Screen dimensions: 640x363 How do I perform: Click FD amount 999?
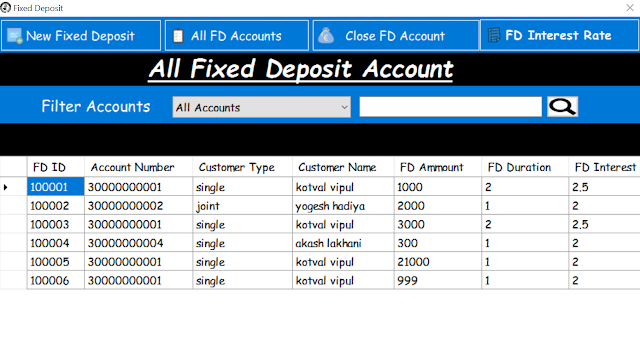point(438,281)
